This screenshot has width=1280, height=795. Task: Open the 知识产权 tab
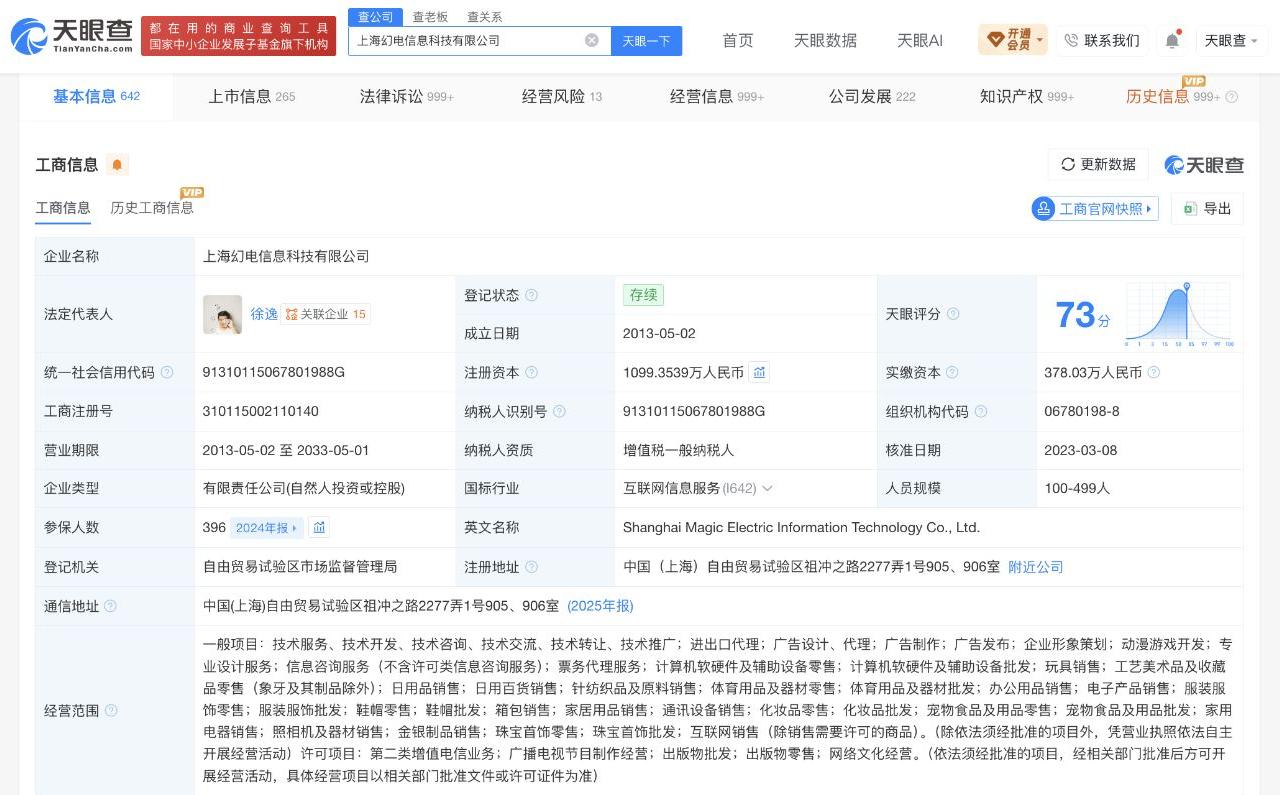coord(1026,96)
